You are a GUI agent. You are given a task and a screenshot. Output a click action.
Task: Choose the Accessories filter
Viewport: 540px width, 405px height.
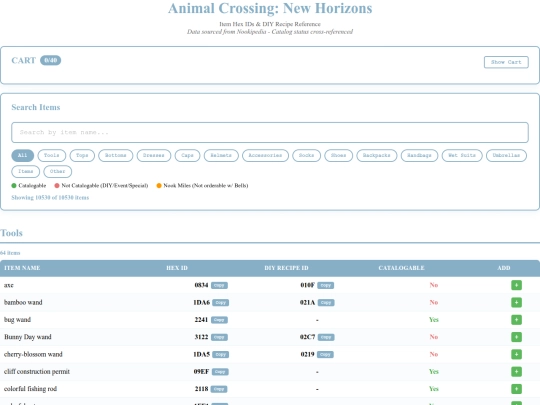coord(265,155)
